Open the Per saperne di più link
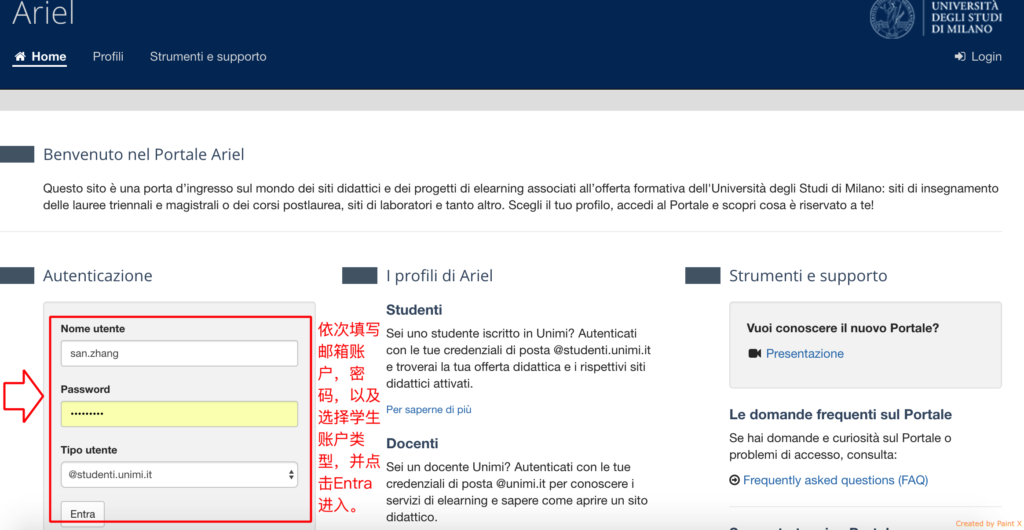Image resolution: width=1024 pixels, height=530 pixels. (429, 410)
